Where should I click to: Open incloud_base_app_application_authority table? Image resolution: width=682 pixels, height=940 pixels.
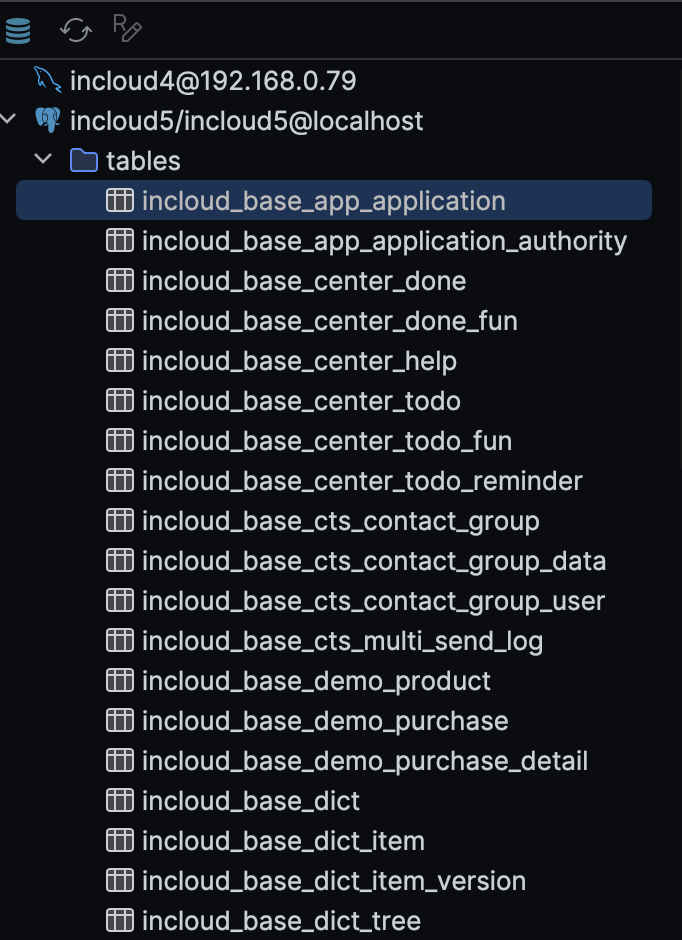click(384, 241)
